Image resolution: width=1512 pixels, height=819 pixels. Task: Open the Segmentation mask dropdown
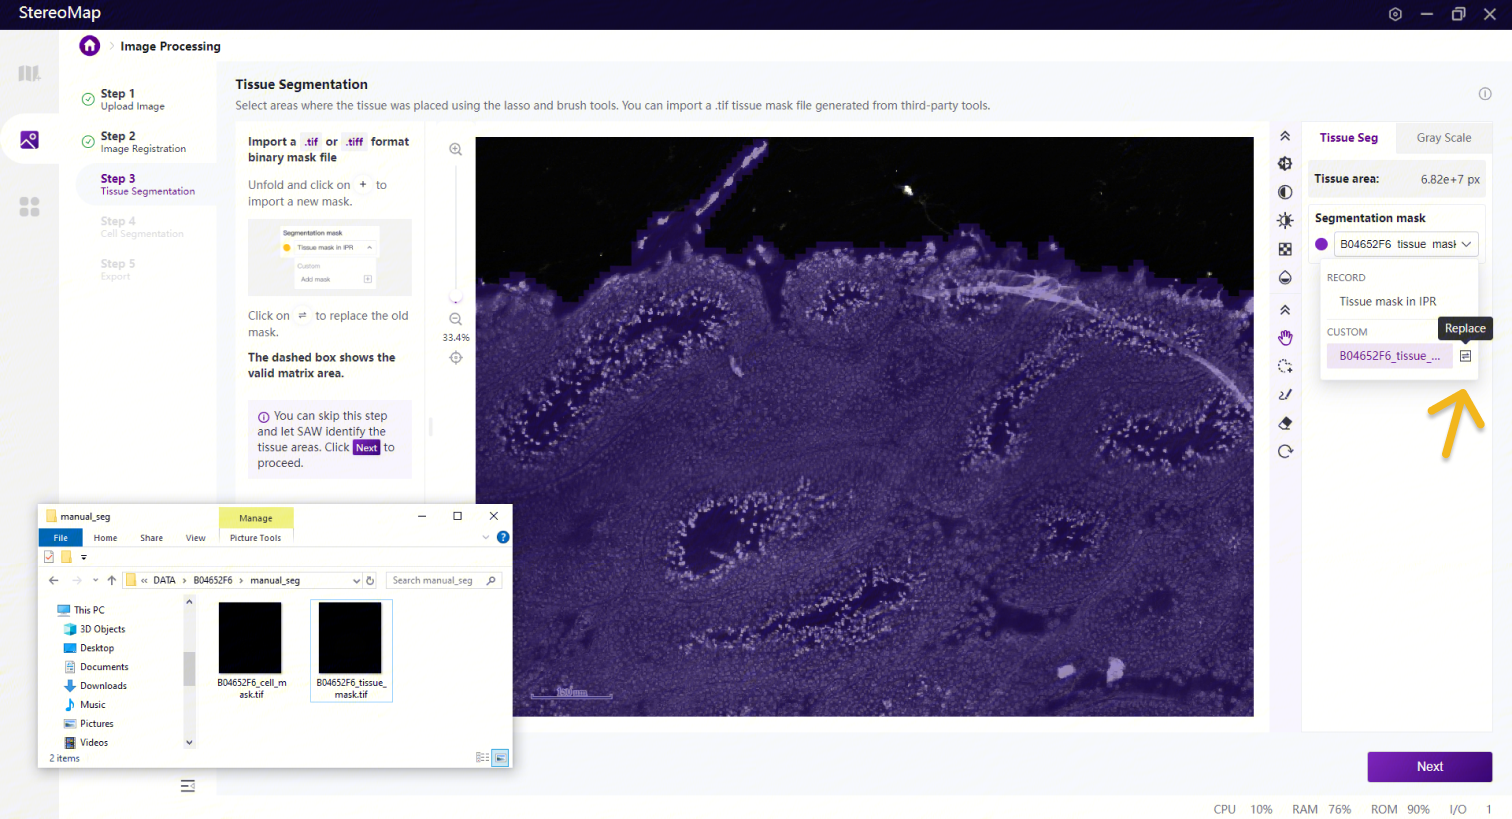(x=1405, y=244)
